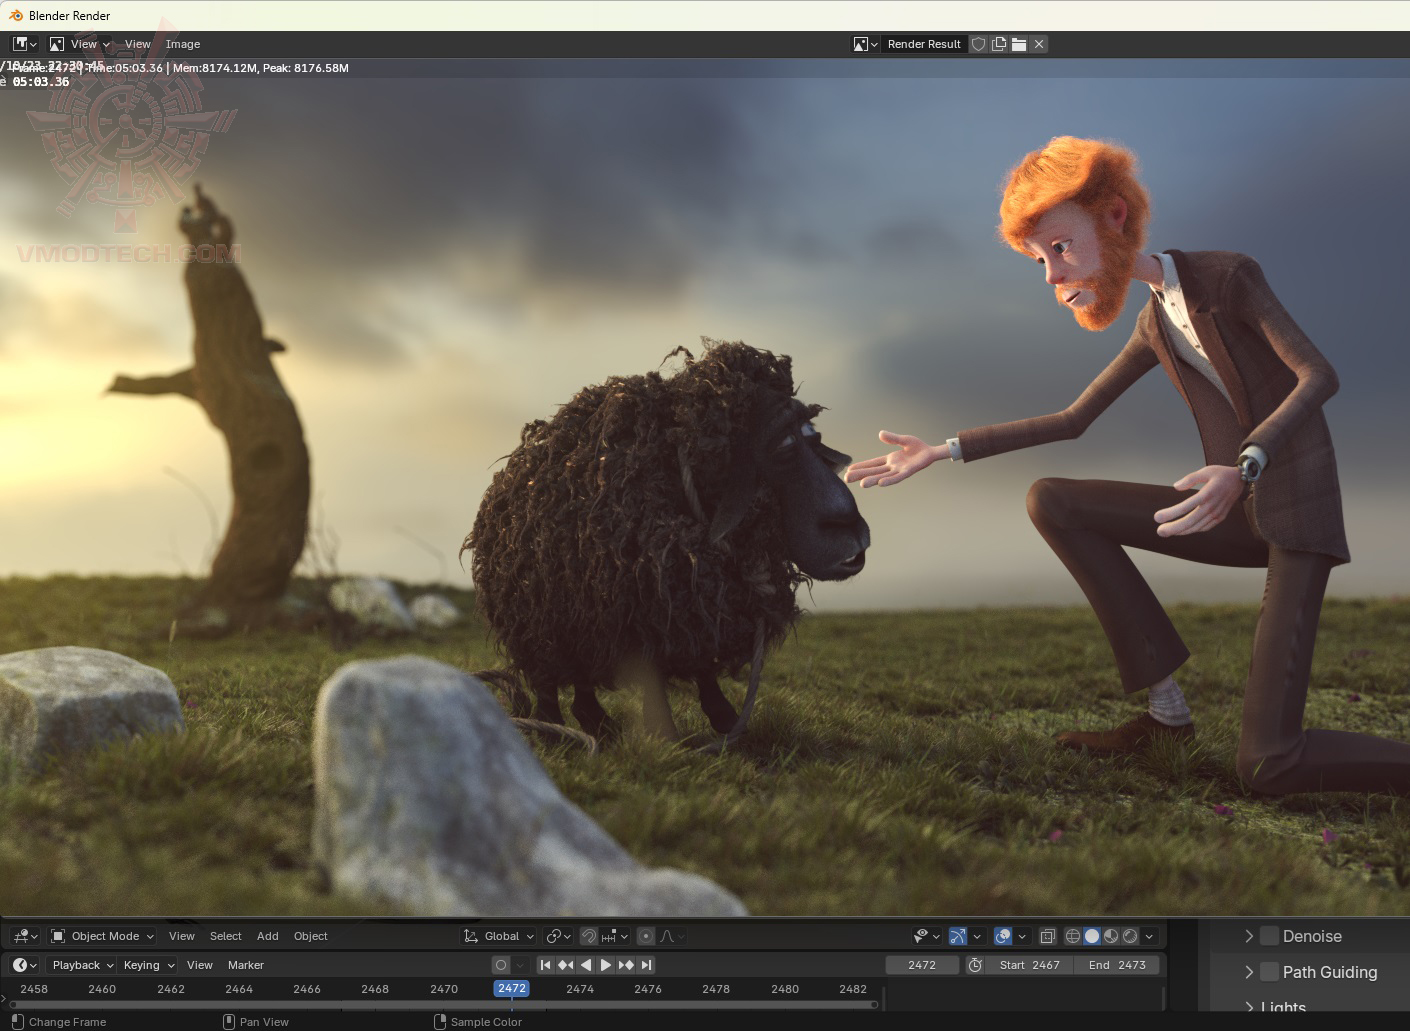Toggle the viewport gizmos button
1410x1031 pixels.
click(958, 936)
